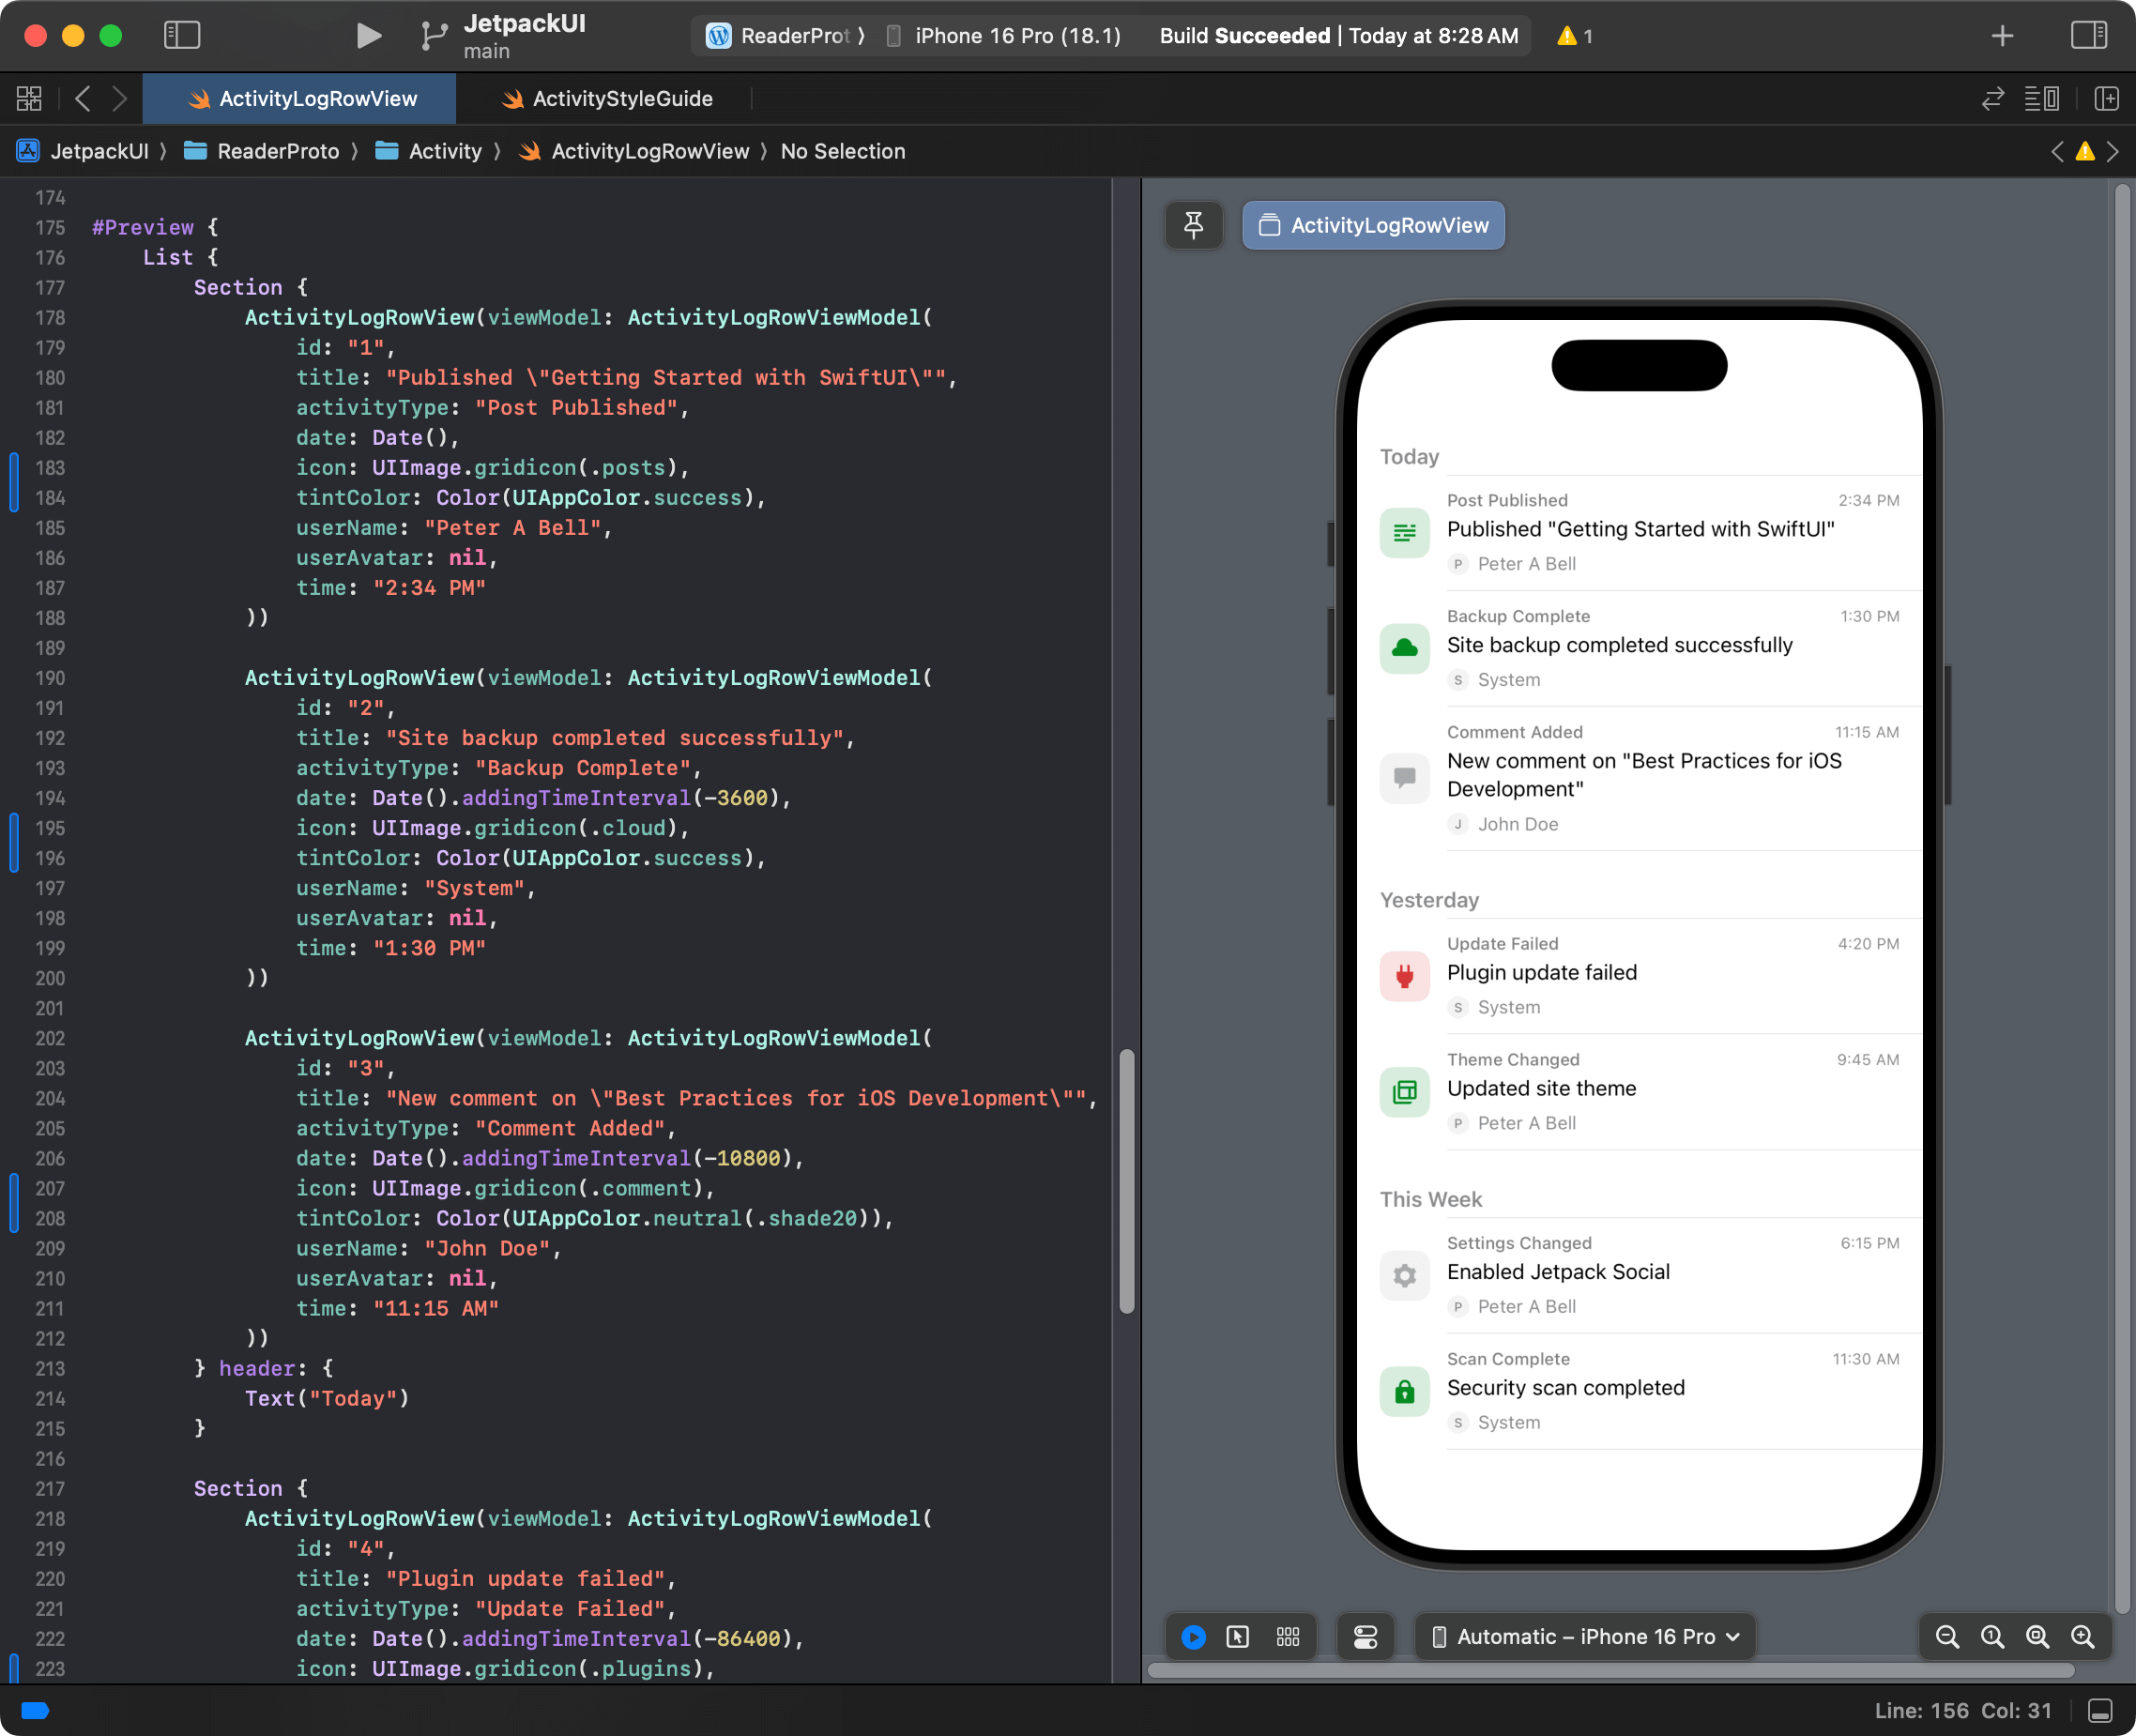Zoom preview to actual size
Viewport: 2136px width, 1736px height.
click(x=1992, y=1637)
